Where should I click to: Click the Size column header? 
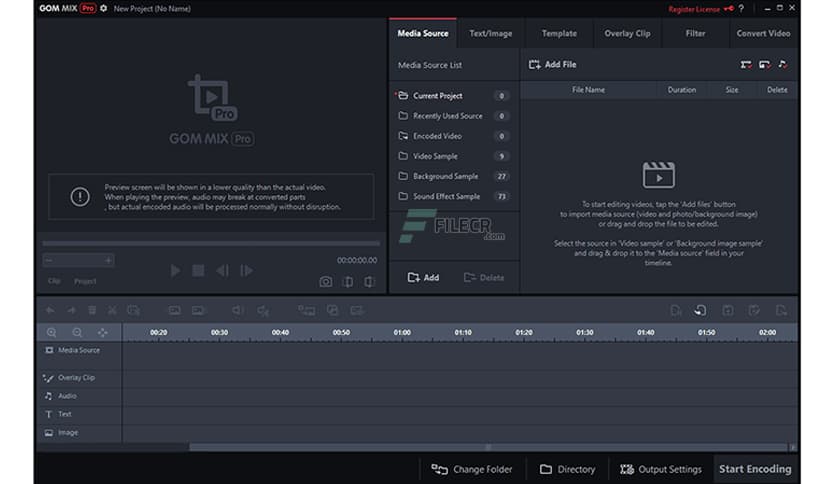[732, 90]
